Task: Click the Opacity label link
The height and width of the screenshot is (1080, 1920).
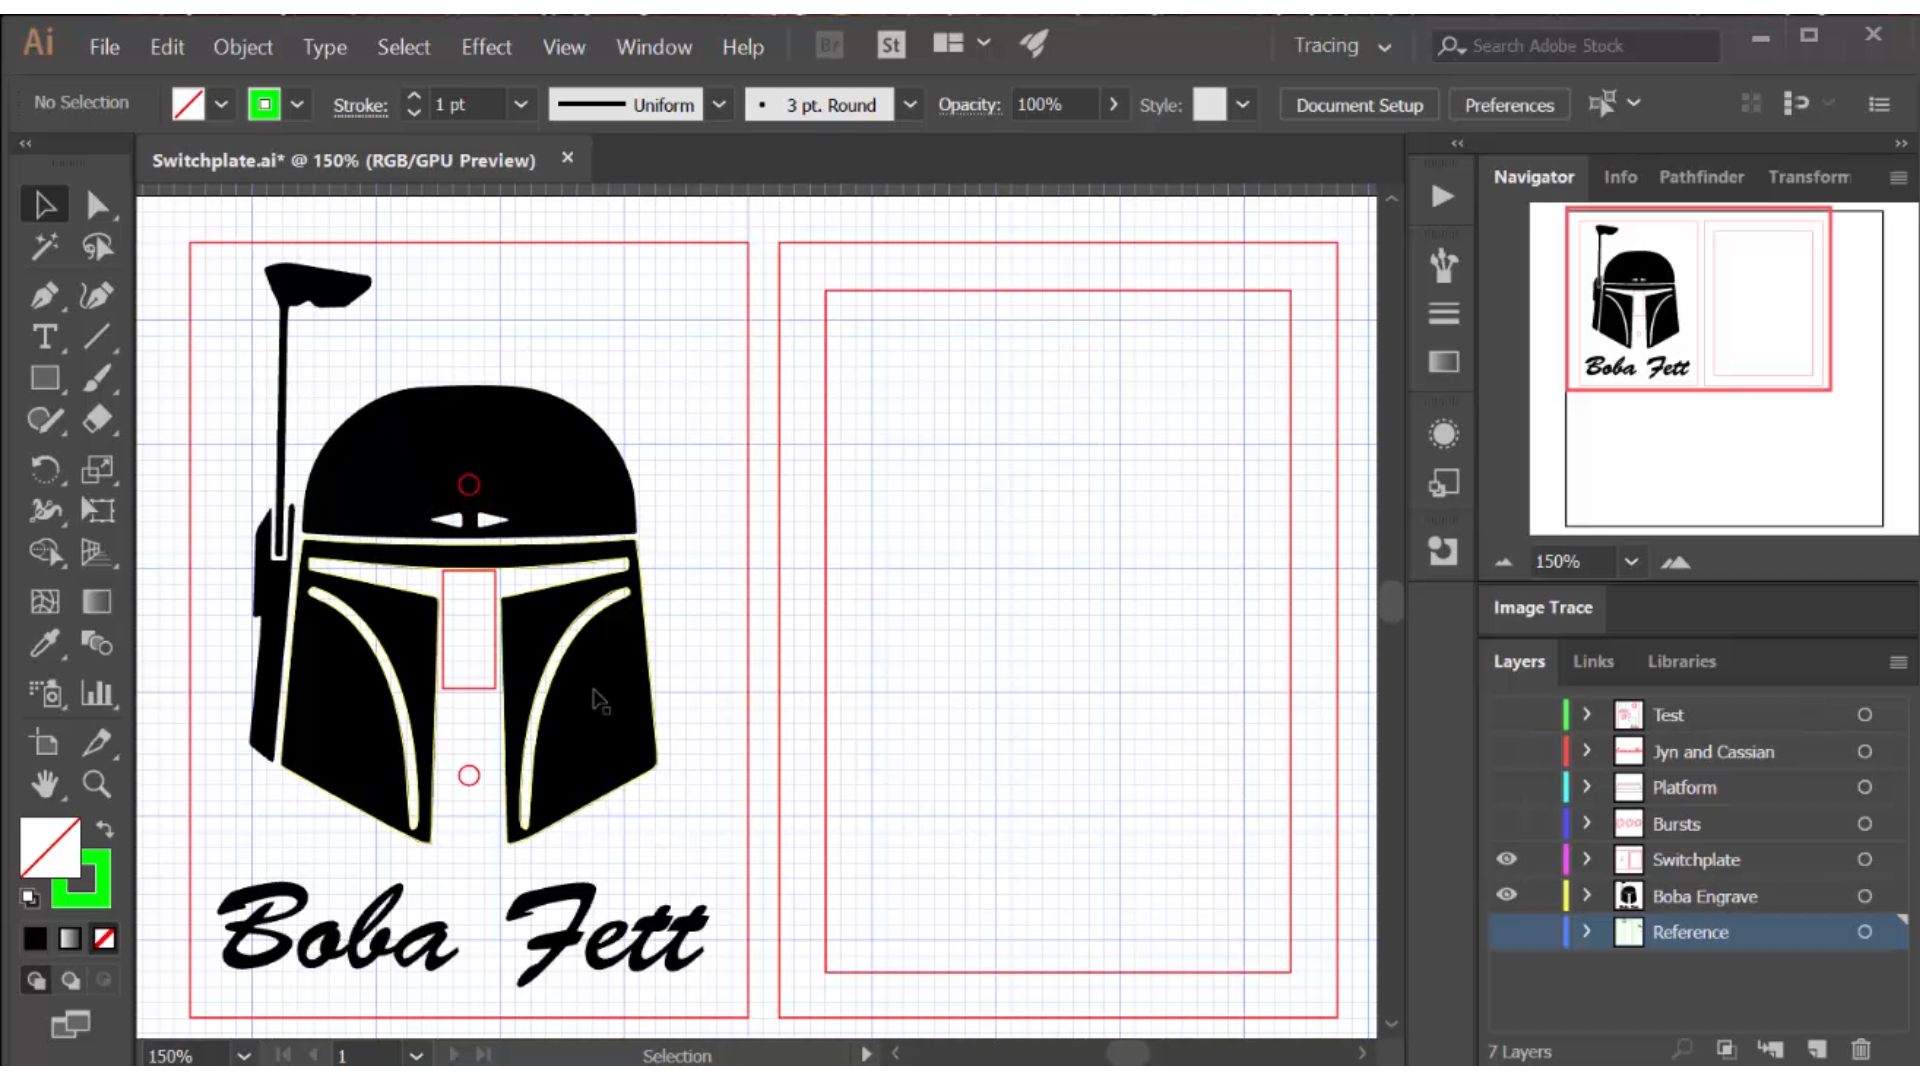Action: point(968,104)
